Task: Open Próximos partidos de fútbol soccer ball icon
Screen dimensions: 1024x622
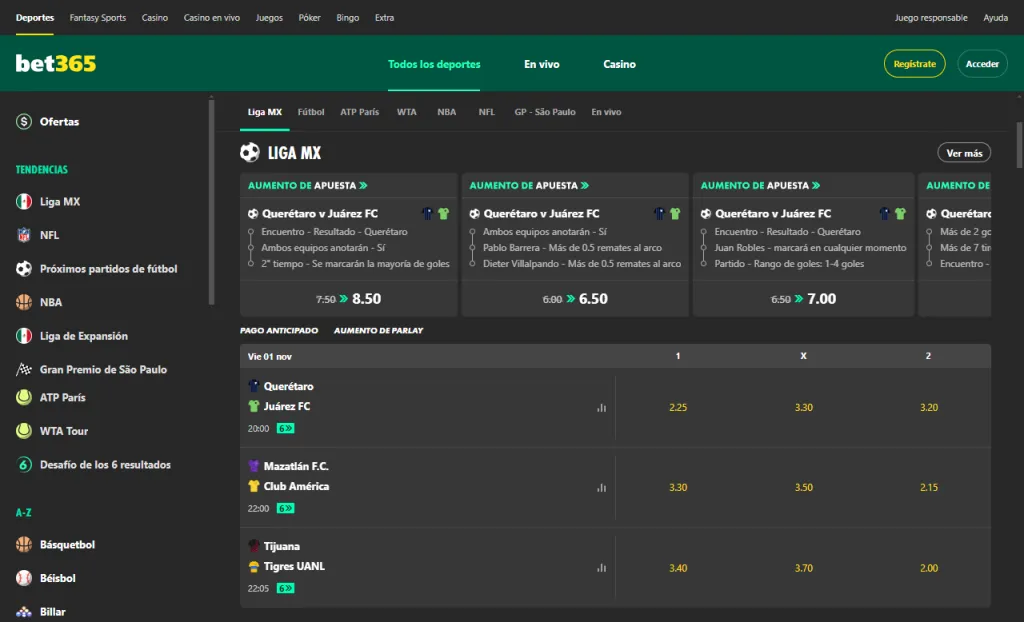Action: (25, 268)
